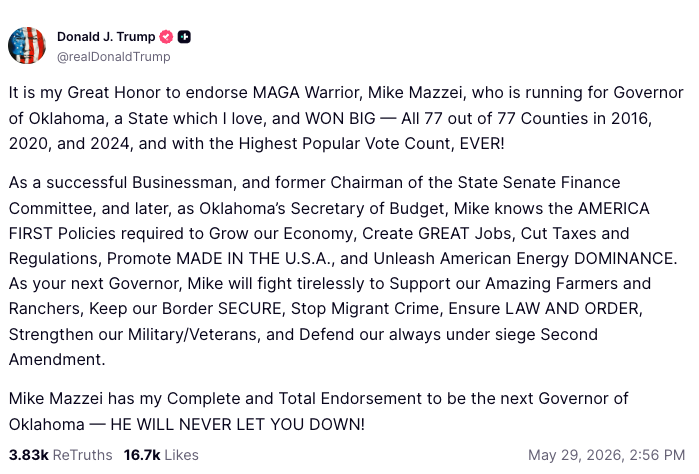The width and height of the screenshot is (699, 474).
Task: Click the pink verified checkmark badge
Action: [x=167, y=37]
